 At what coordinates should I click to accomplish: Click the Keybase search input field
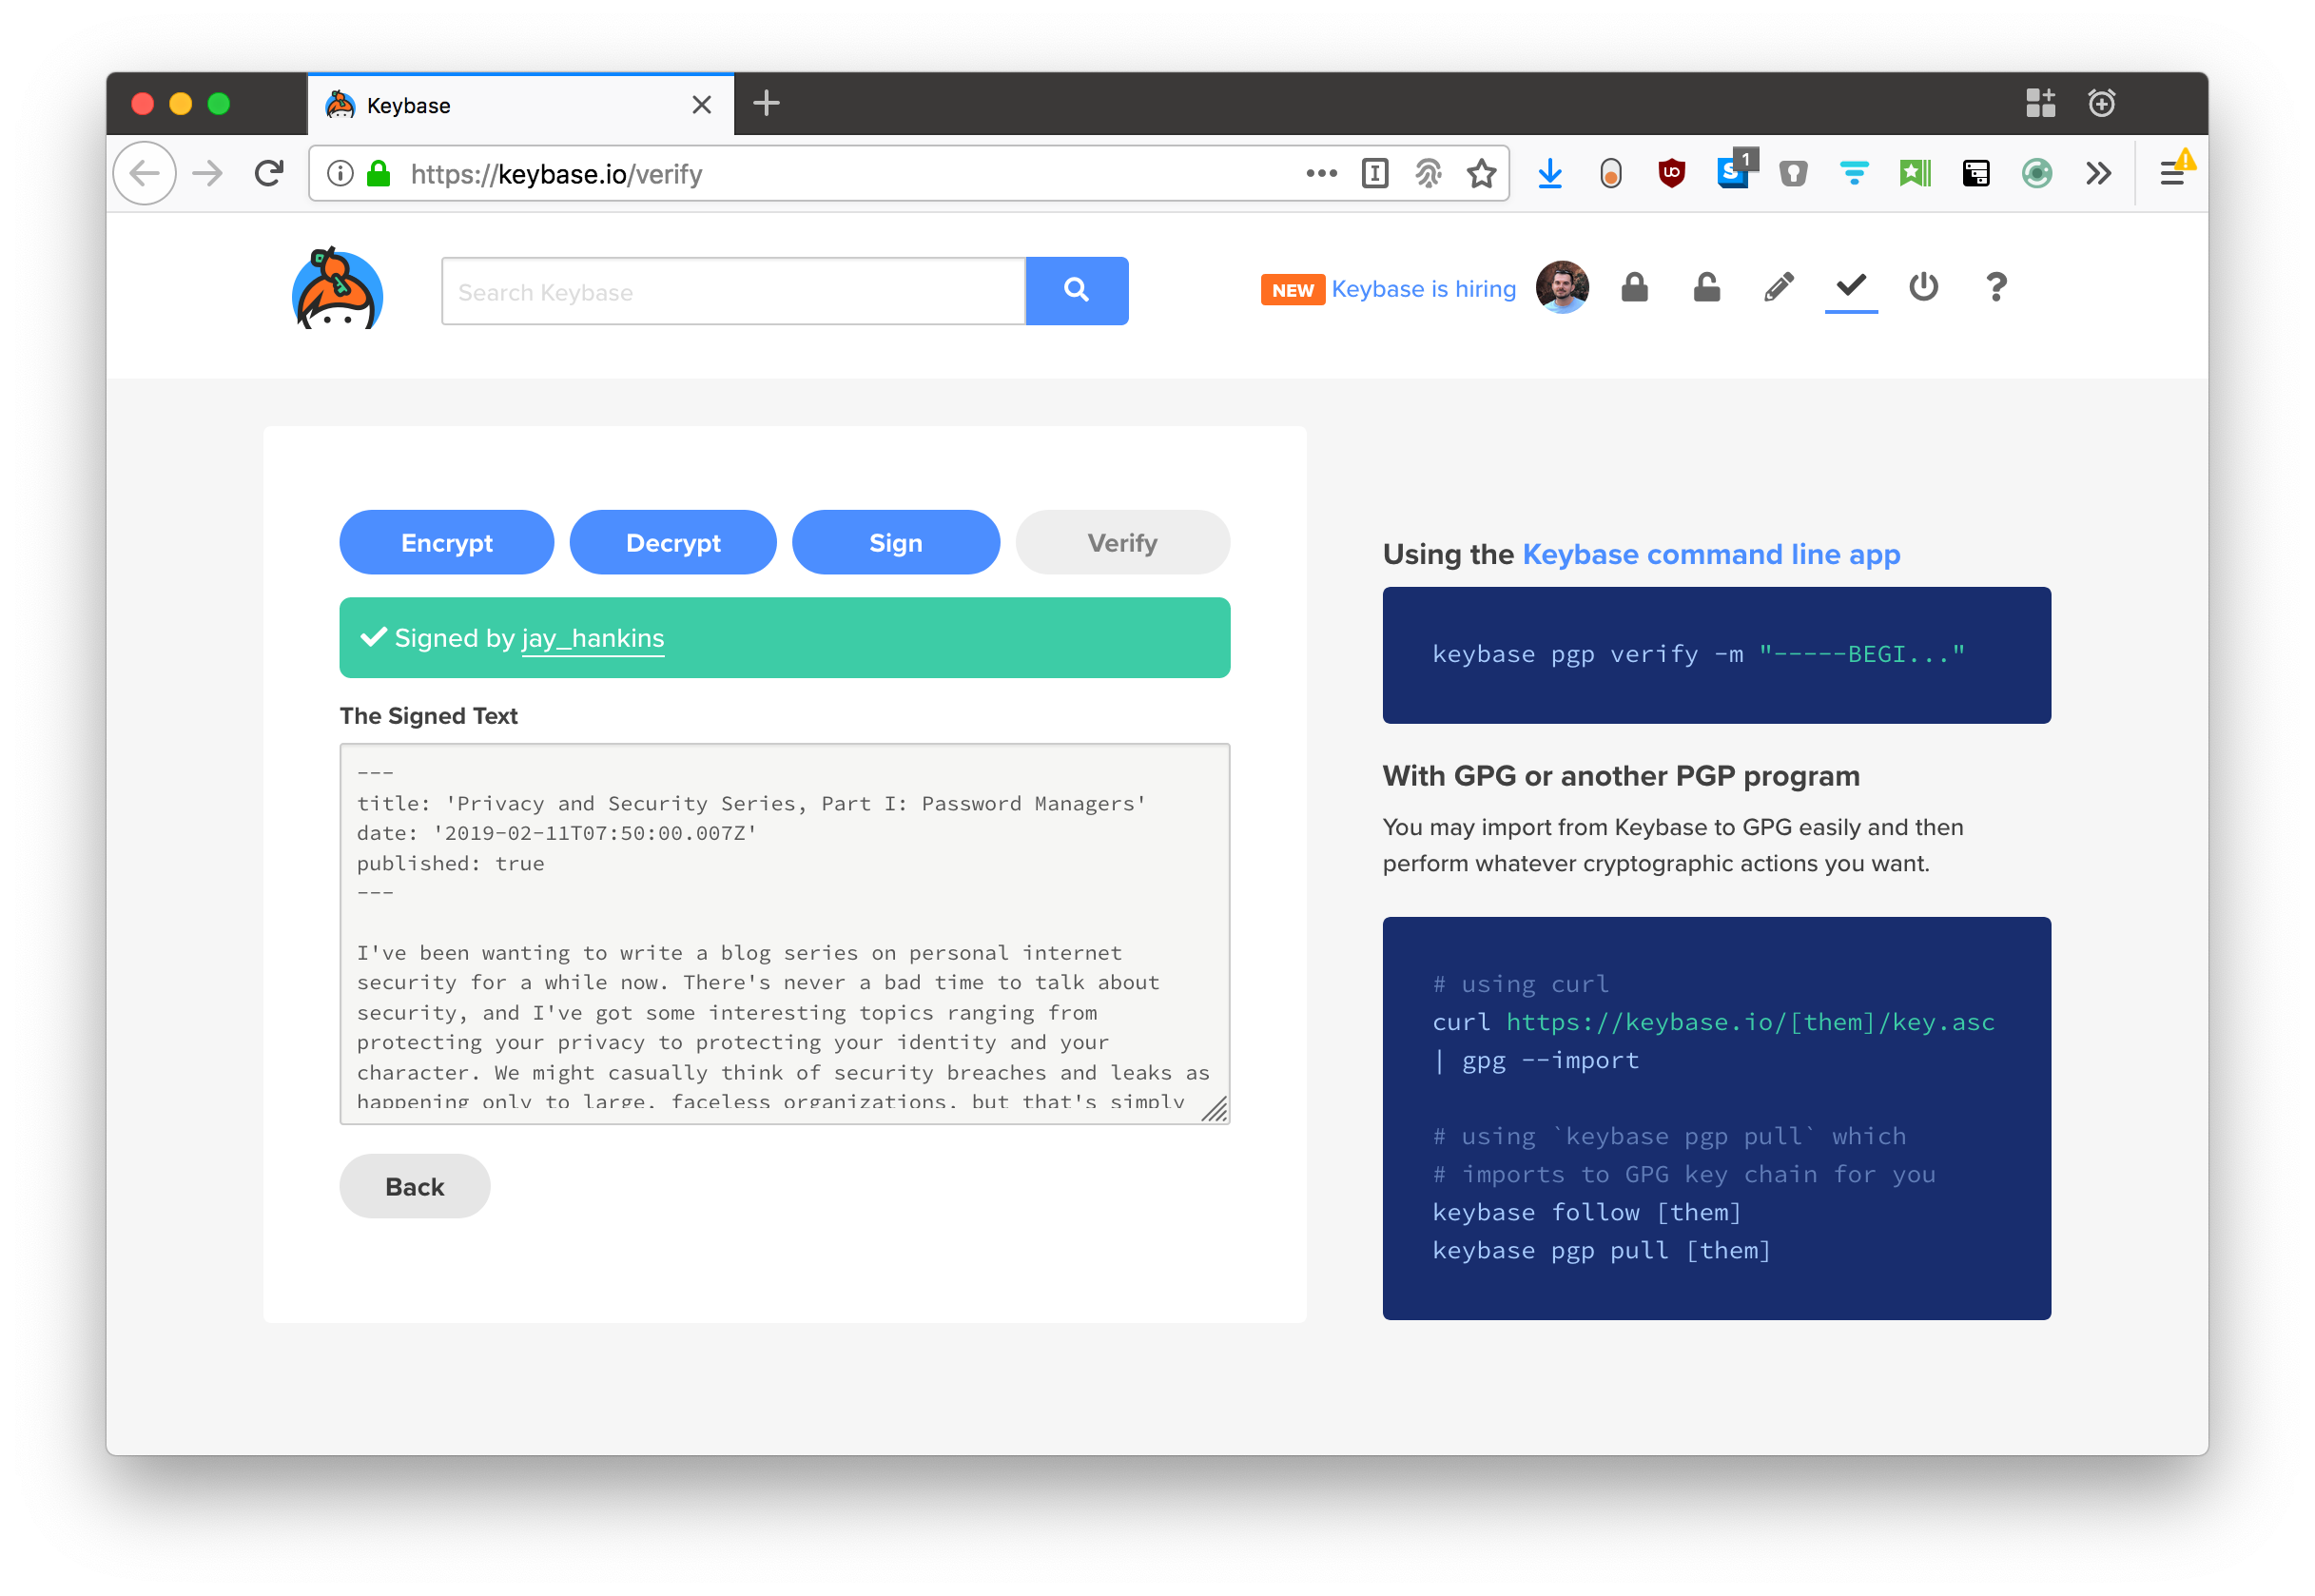[x=731, y=290]
